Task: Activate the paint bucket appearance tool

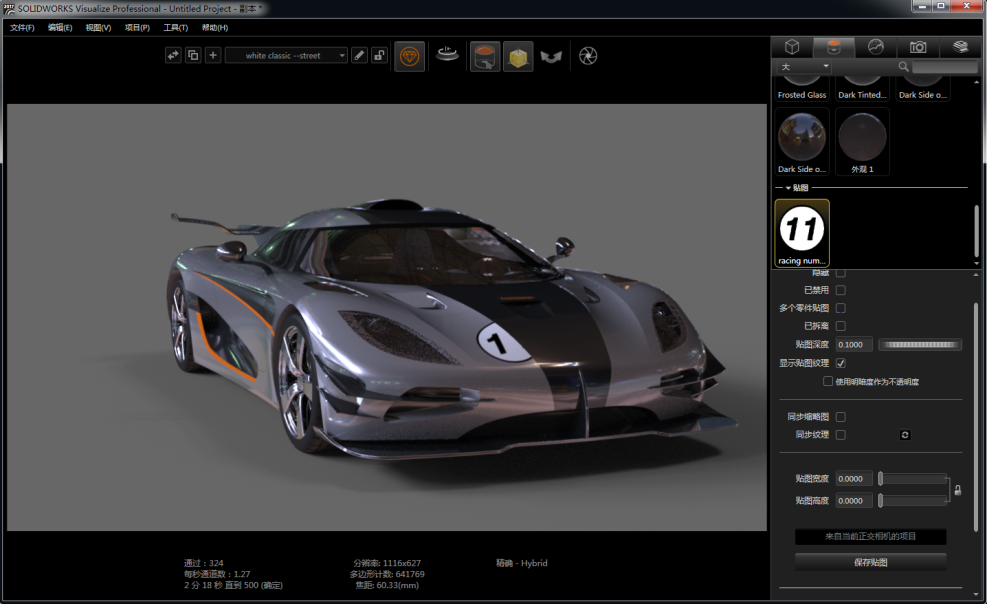Action: click(x=484, y=55)
